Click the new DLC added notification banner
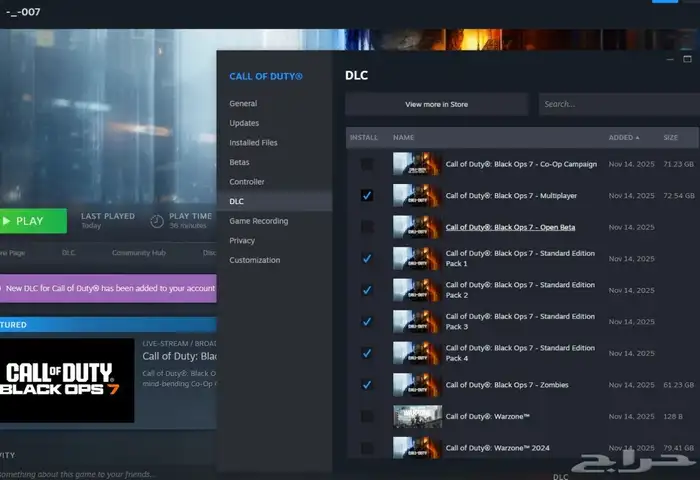700x480 pixels. click(x=108, y=288)
